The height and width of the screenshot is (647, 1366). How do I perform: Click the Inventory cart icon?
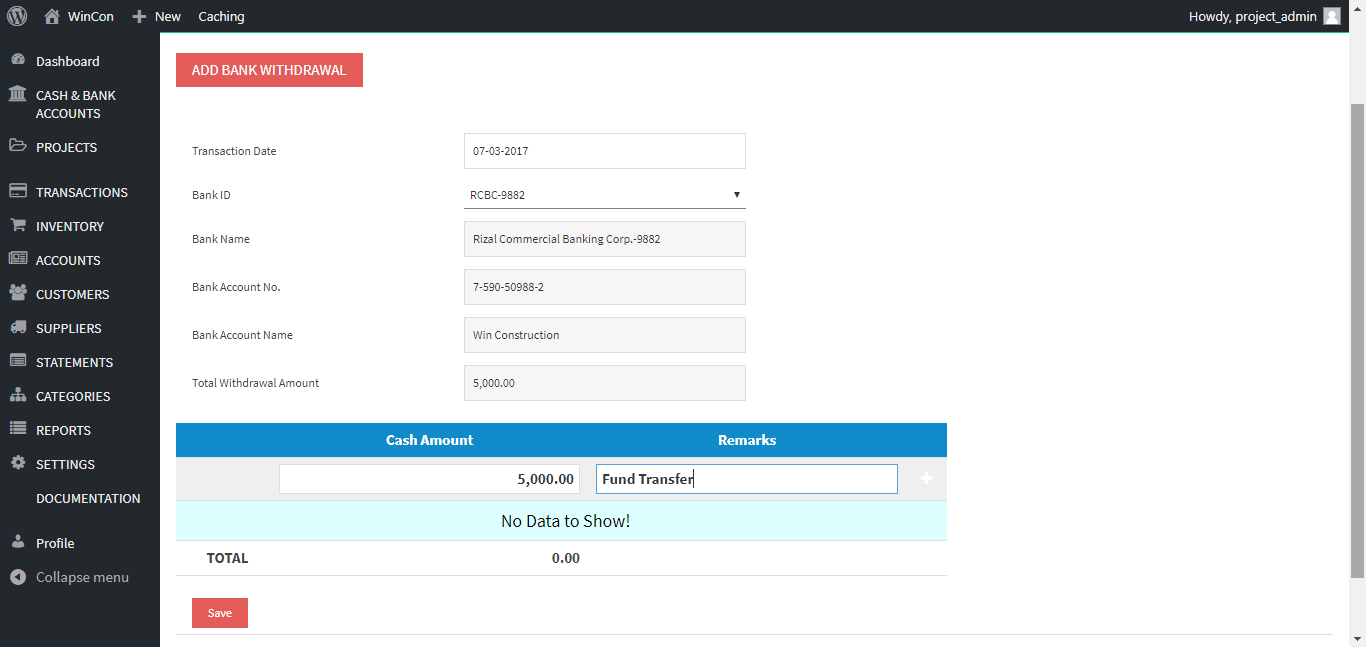click(x=18, y=226)
